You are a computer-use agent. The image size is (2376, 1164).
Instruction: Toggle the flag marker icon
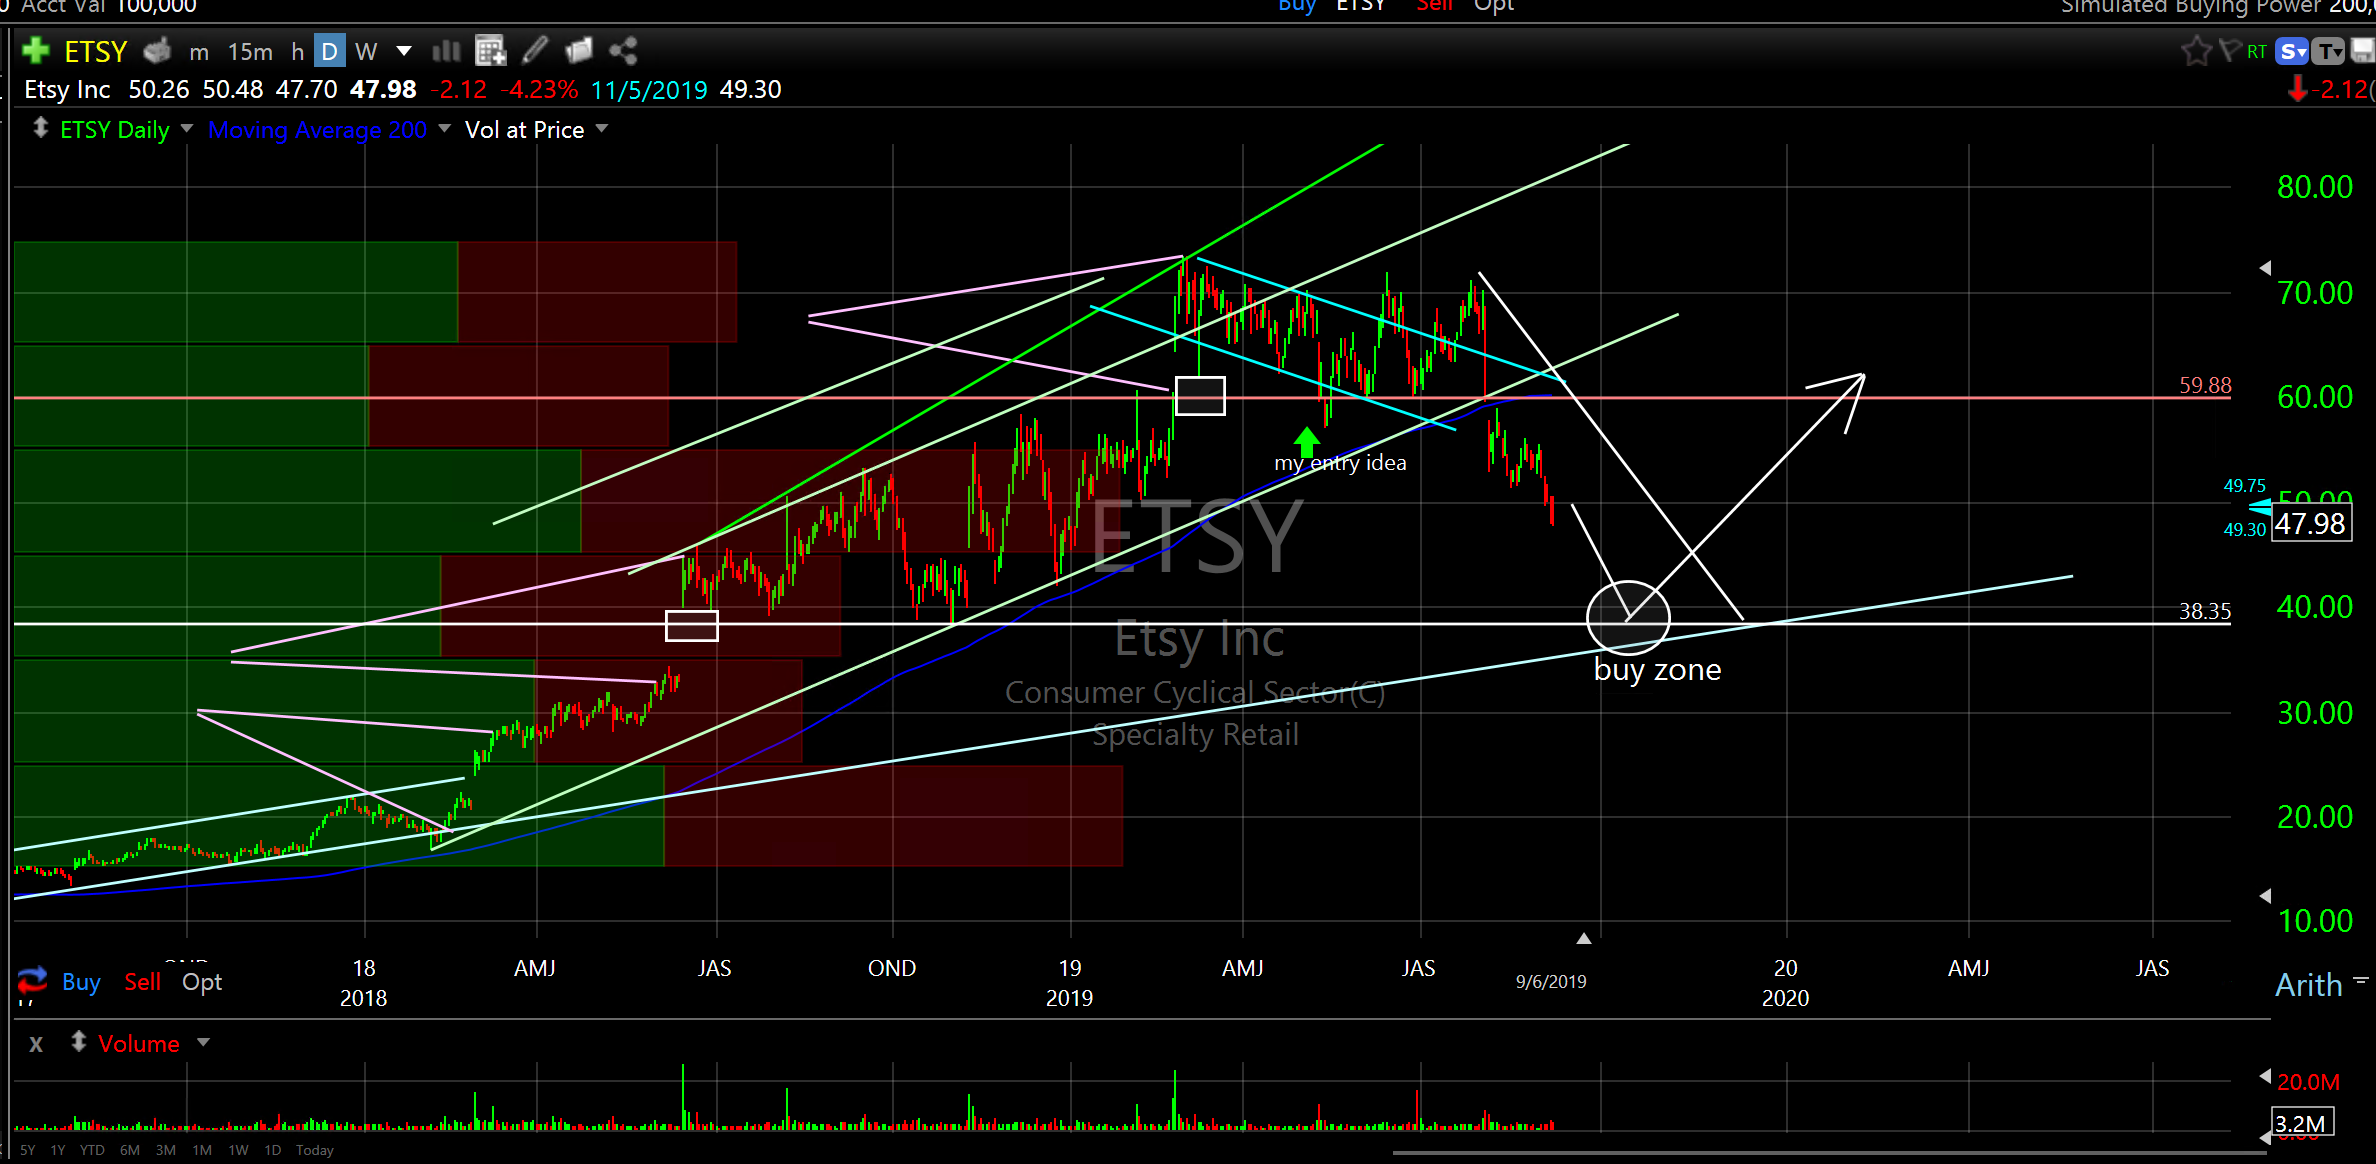tap(2228, 50)
